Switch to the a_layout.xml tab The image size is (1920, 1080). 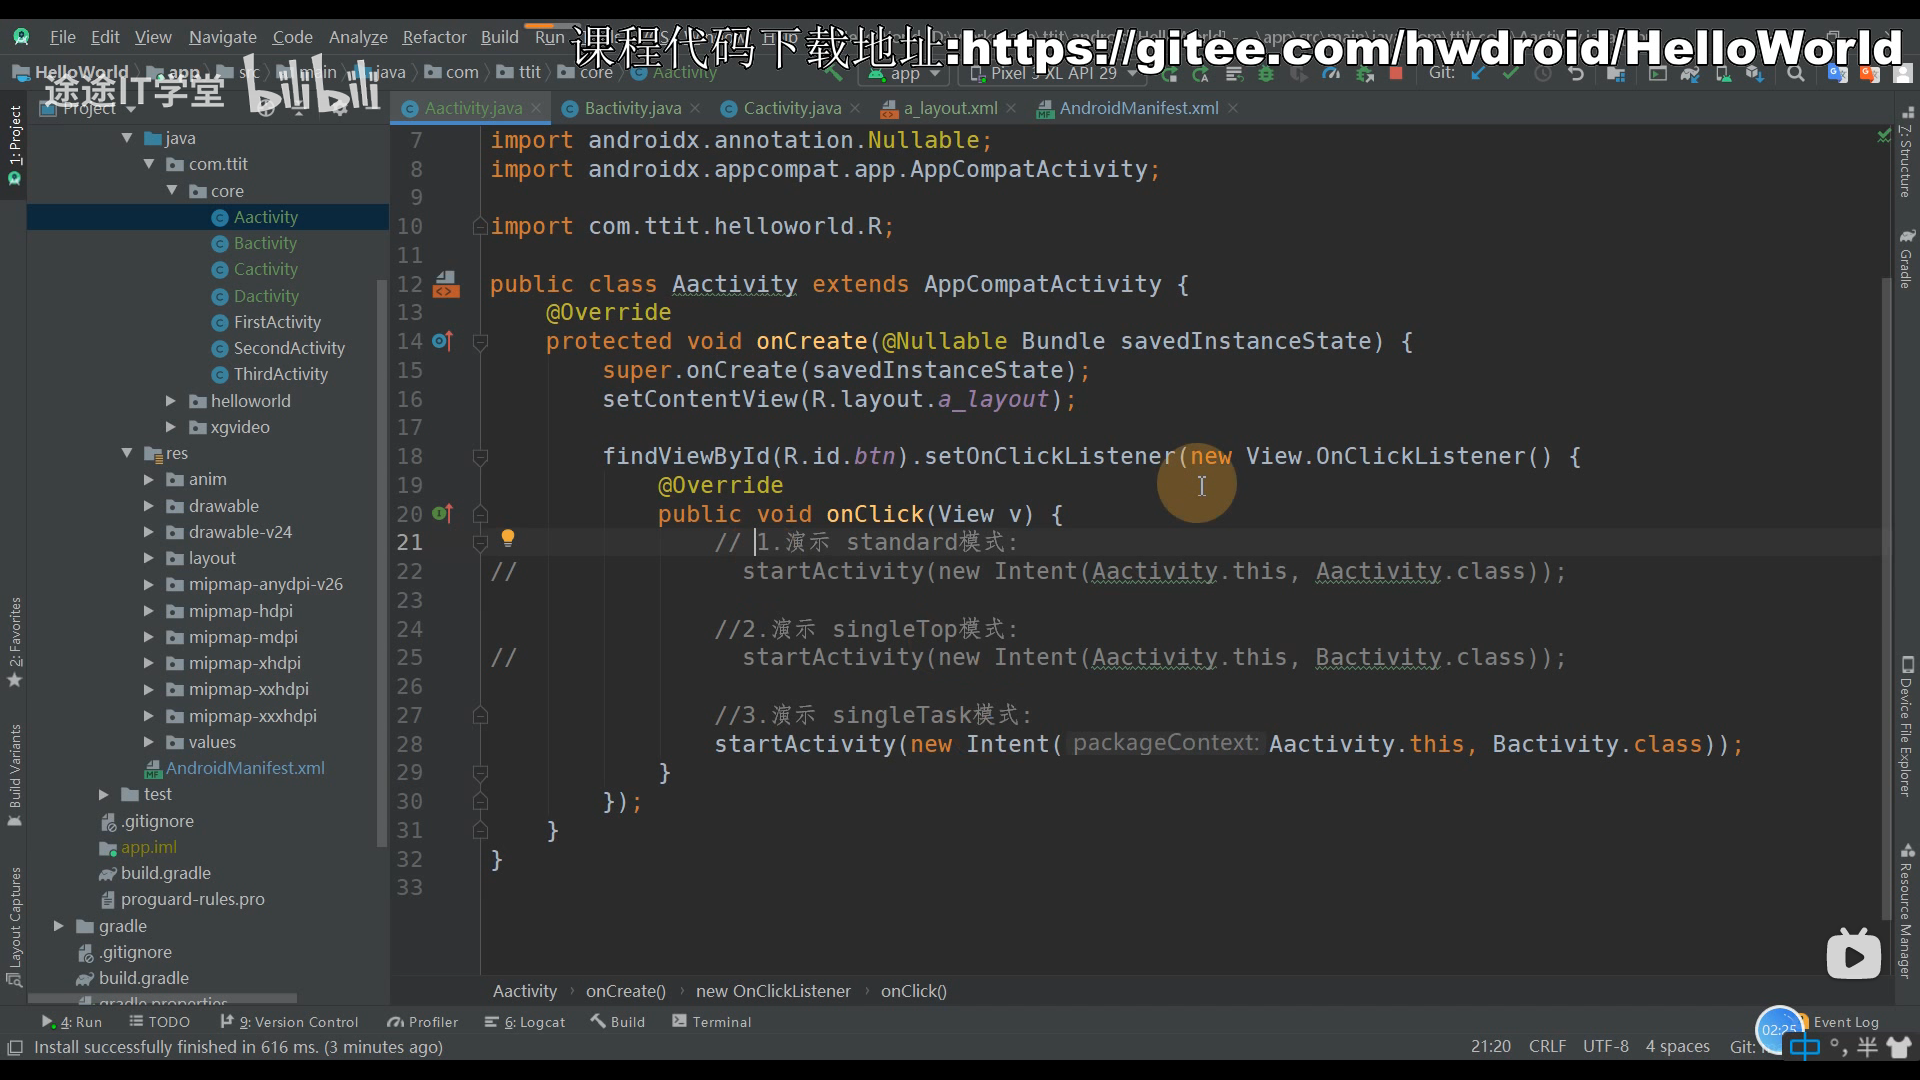coord(950,108)
